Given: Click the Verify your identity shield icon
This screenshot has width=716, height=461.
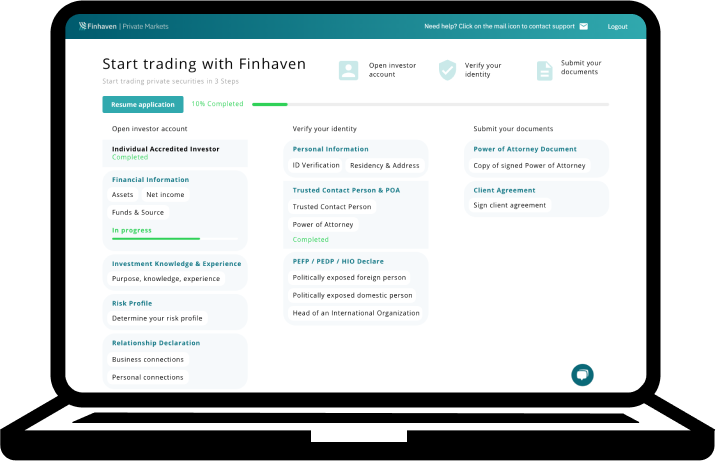Looking at the screenshot, I should pyautogui.click(x=447, y=70).
